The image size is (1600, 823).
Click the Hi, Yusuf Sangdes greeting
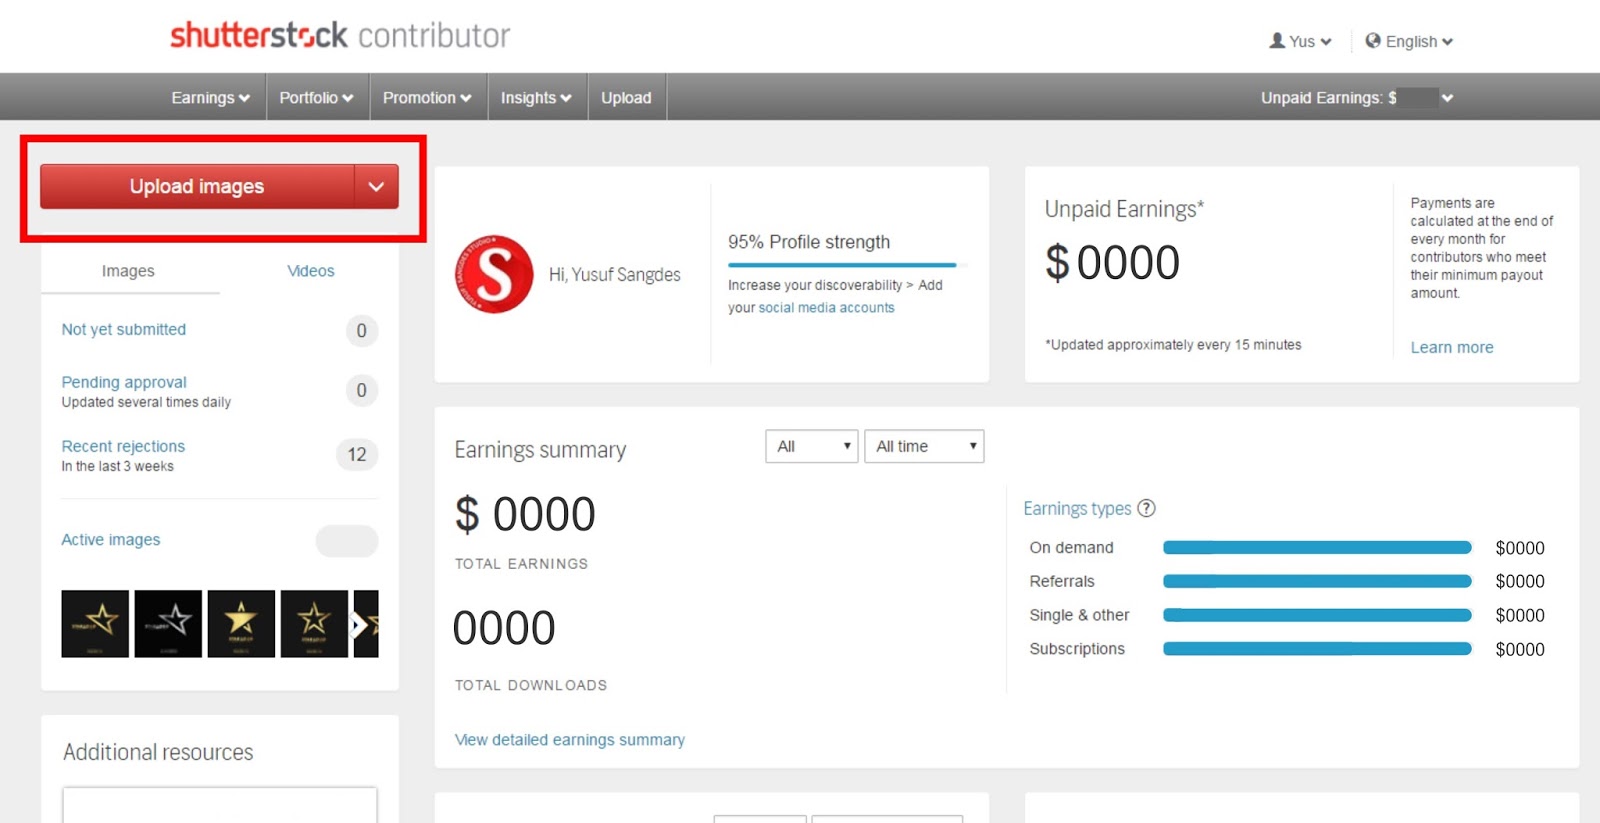click(615, 275)
